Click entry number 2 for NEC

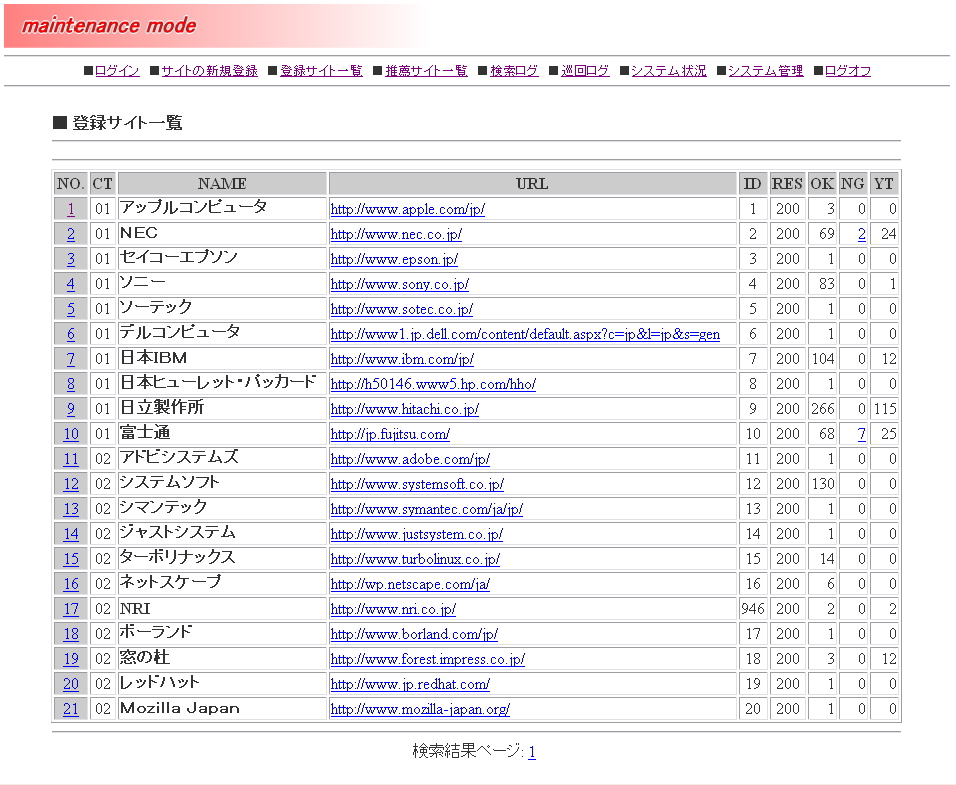(x=71, y=235)
